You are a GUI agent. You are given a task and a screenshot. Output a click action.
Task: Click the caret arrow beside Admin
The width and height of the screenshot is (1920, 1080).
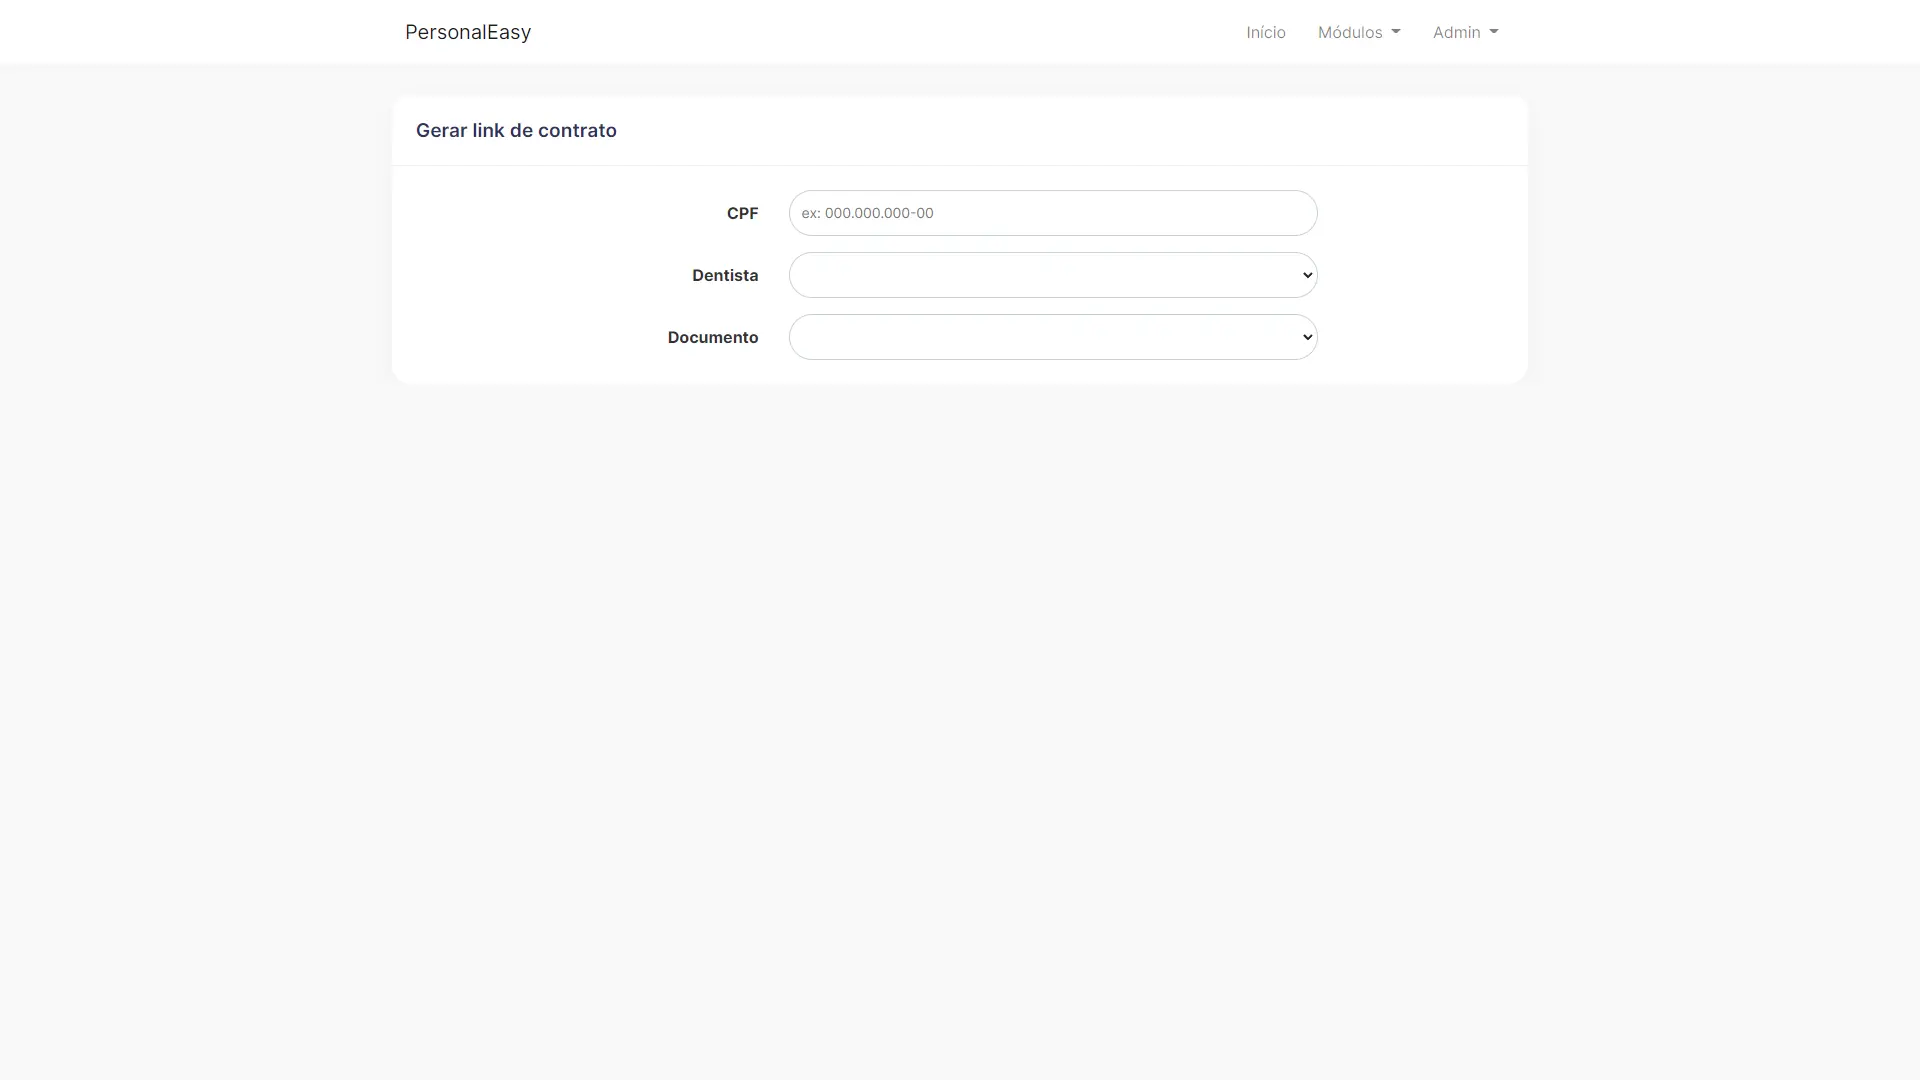(x=1494, y=32)
